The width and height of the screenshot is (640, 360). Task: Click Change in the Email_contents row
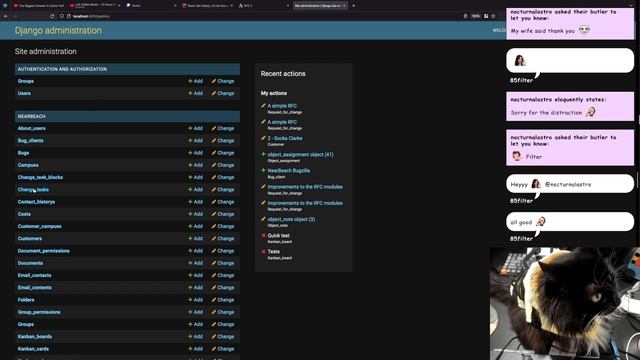pos(223,288)
